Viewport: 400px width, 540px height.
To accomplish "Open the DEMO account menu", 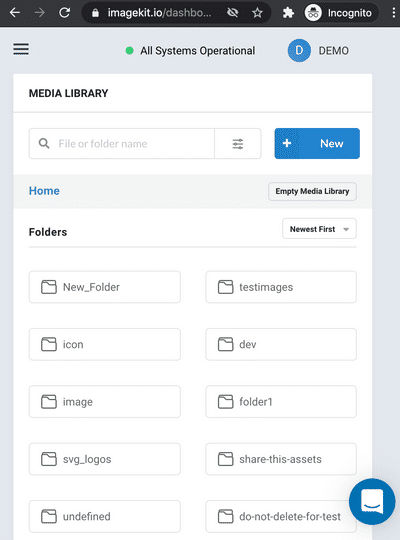I will click(x=334, y=51).
